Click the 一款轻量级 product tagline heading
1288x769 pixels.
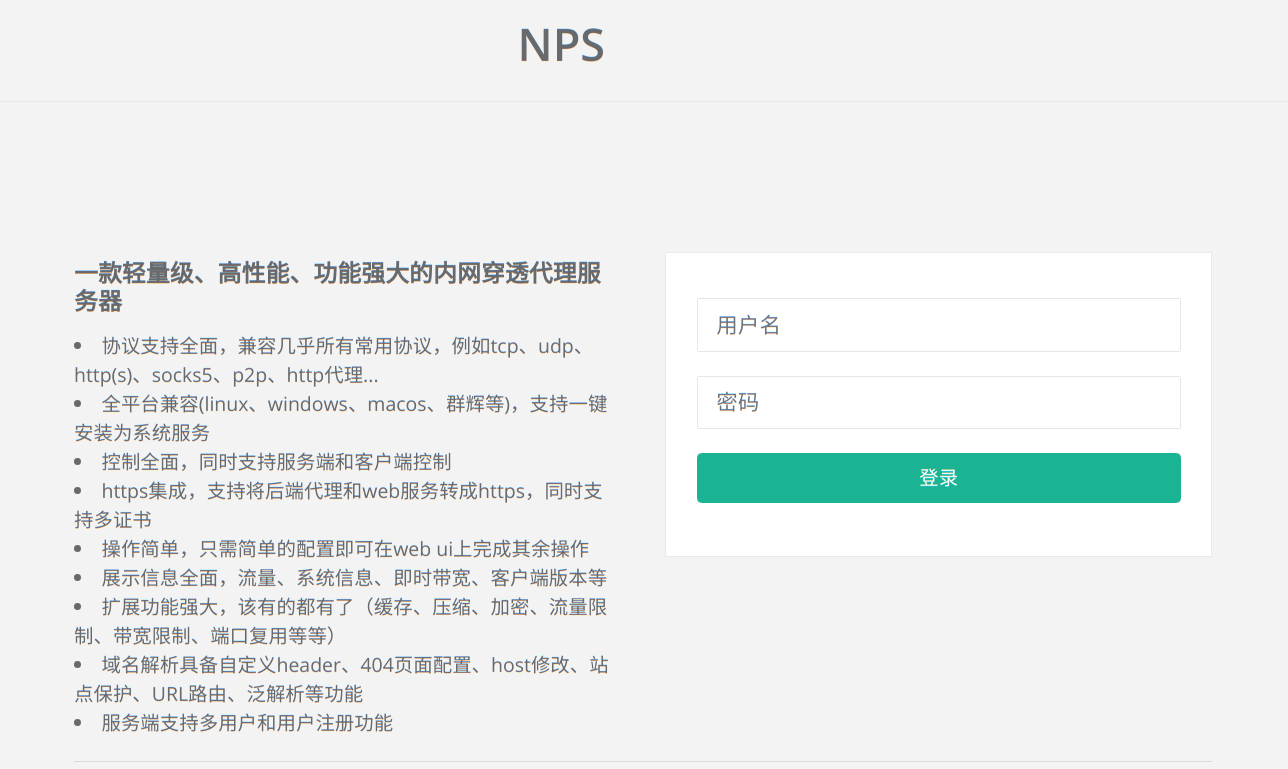(x=338, y=288)
